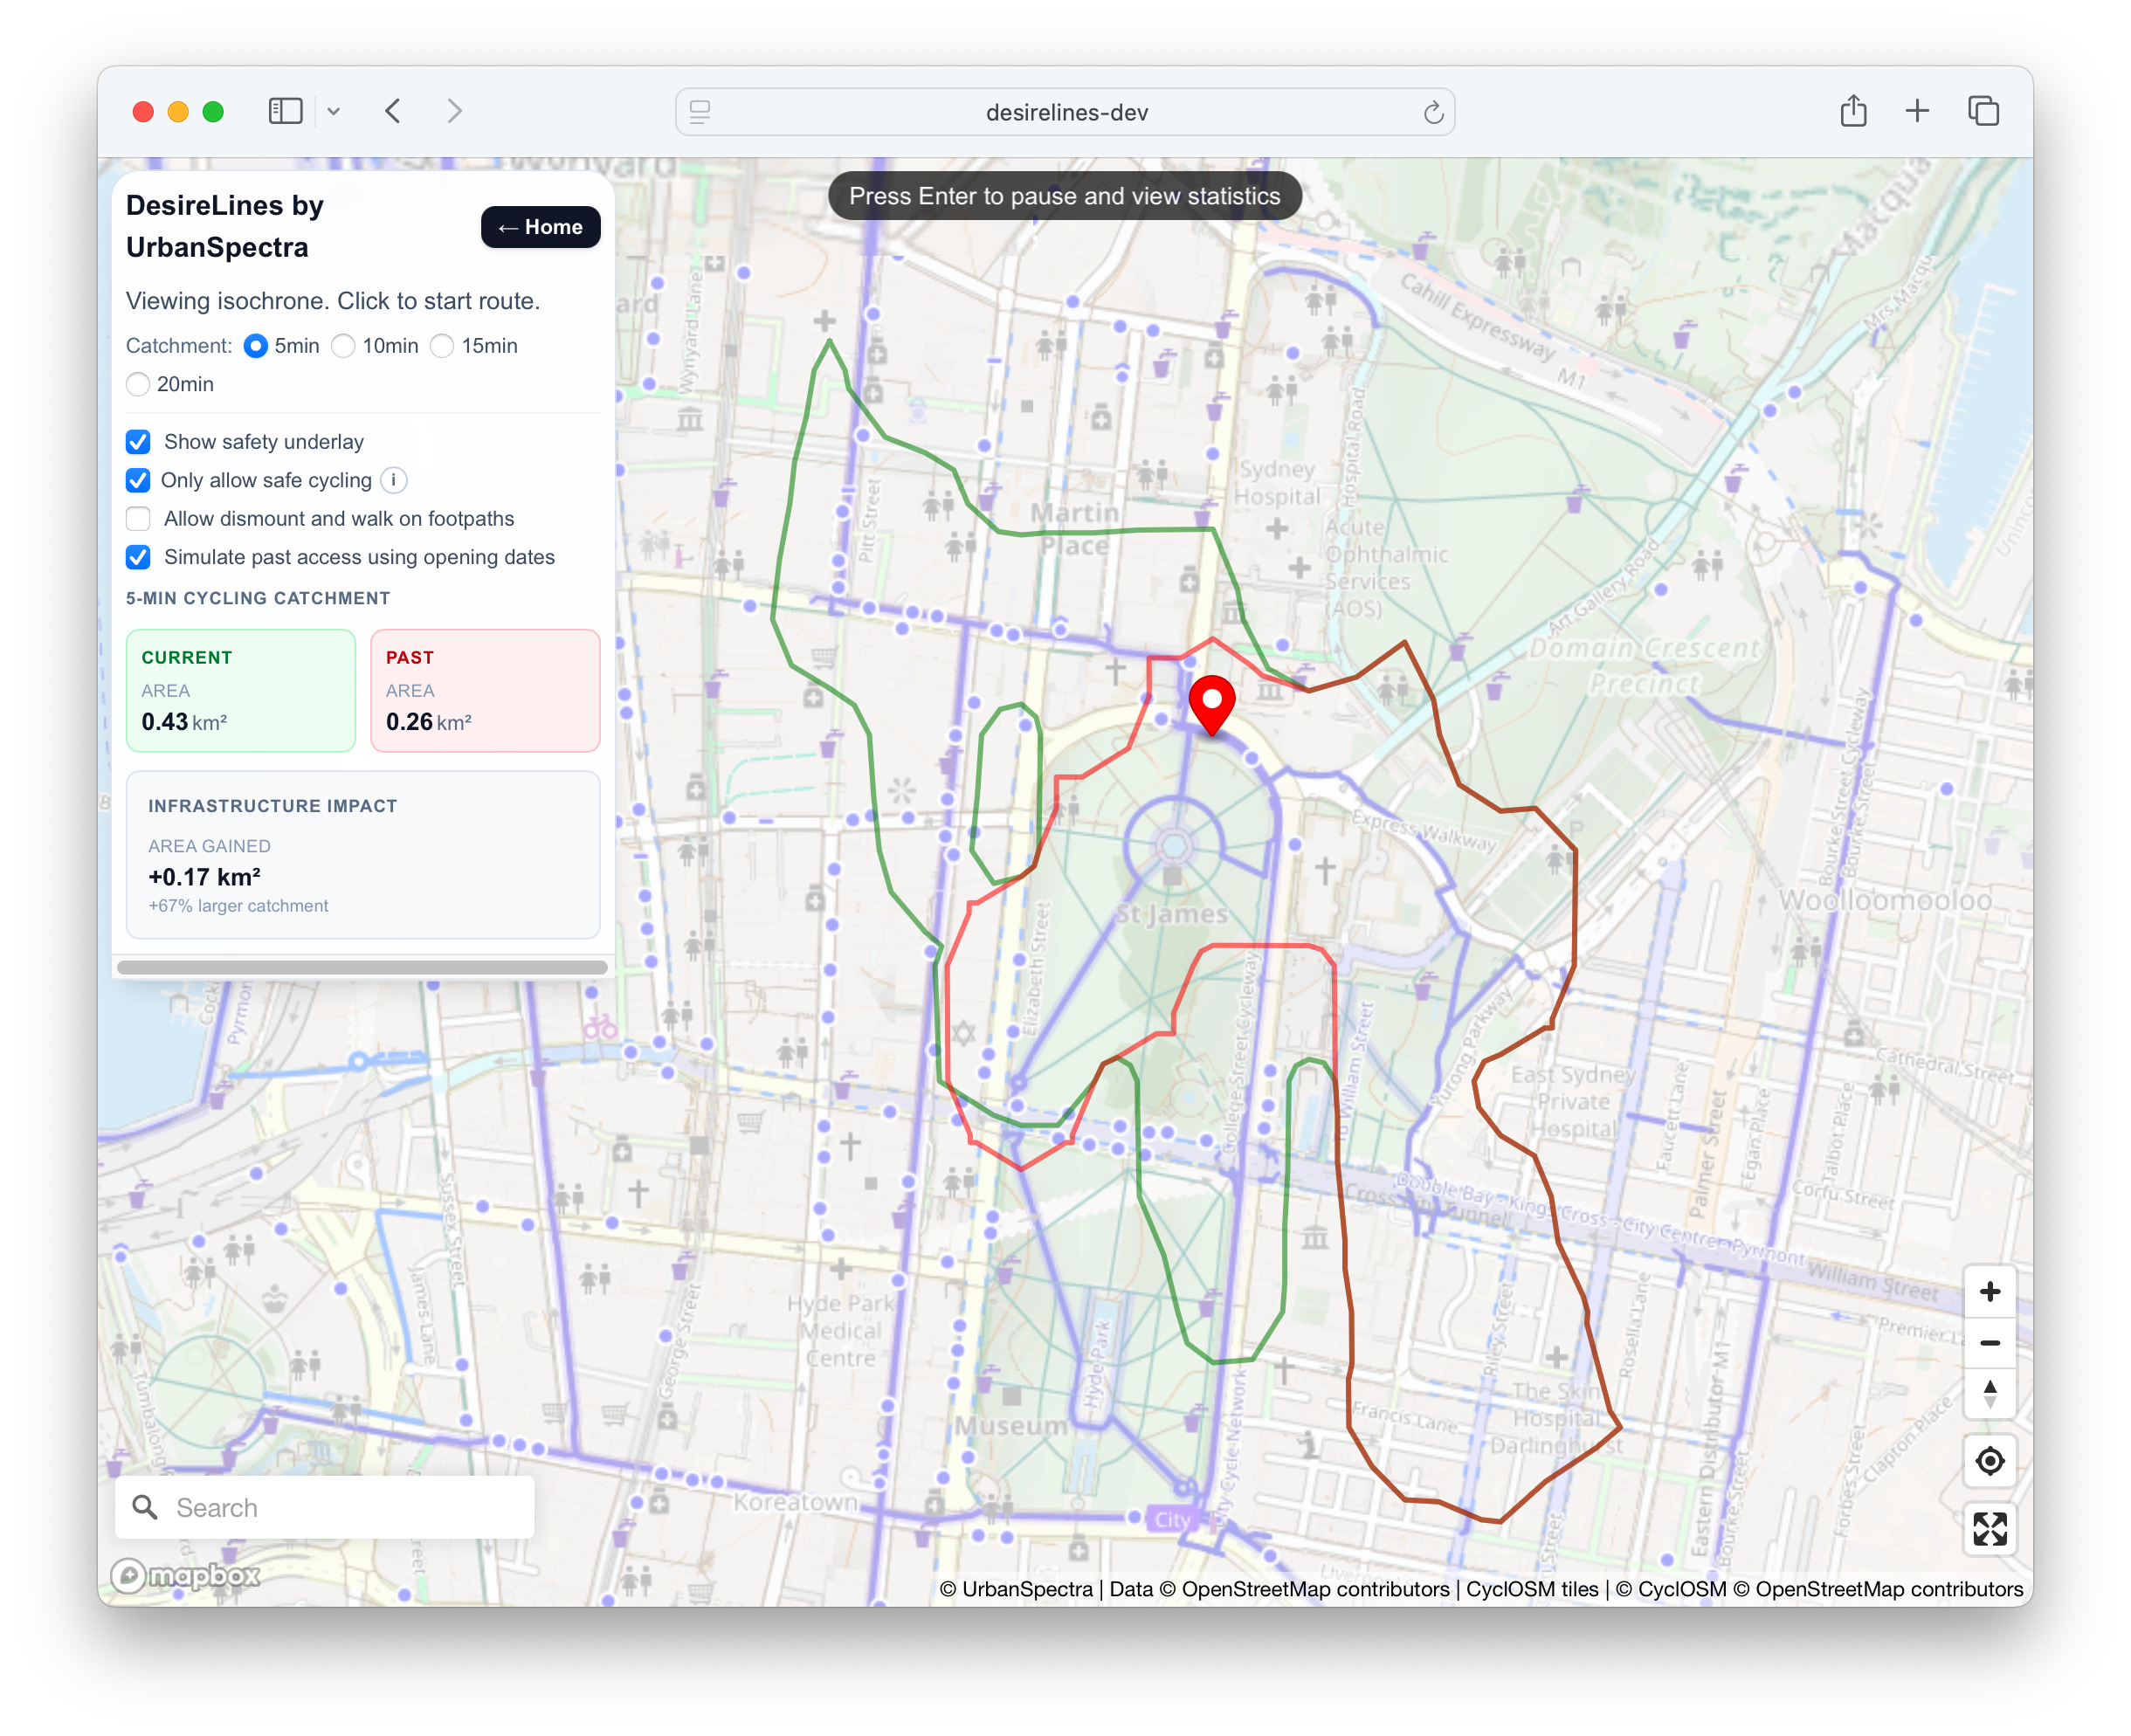2131x1736 pixels.
Task: Open the tab overview in Safari
Action: (1982, 111)
